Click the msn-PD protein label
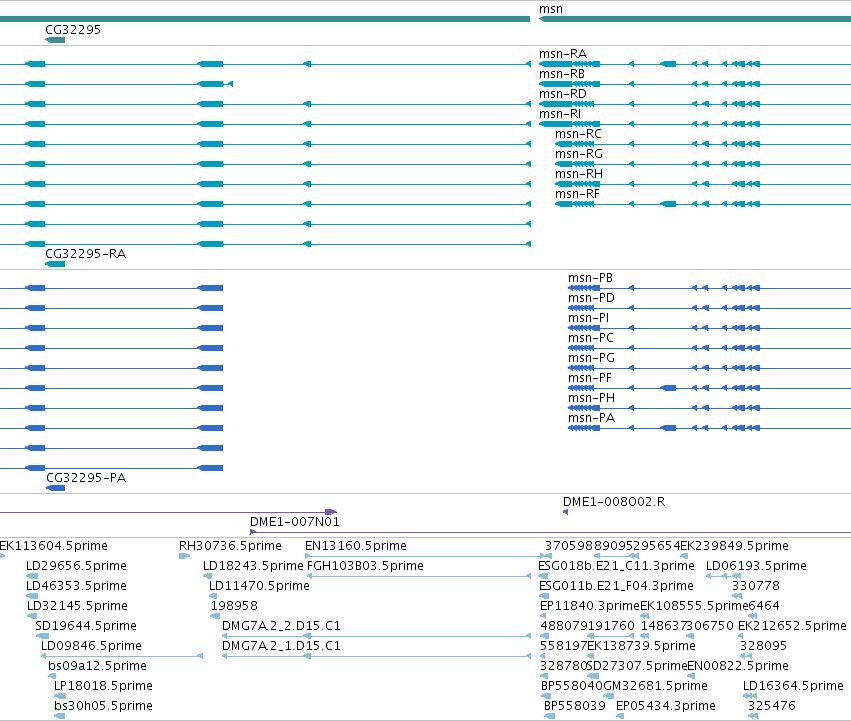The width and height of the screenshot is (851, 721). coord(592,298)
